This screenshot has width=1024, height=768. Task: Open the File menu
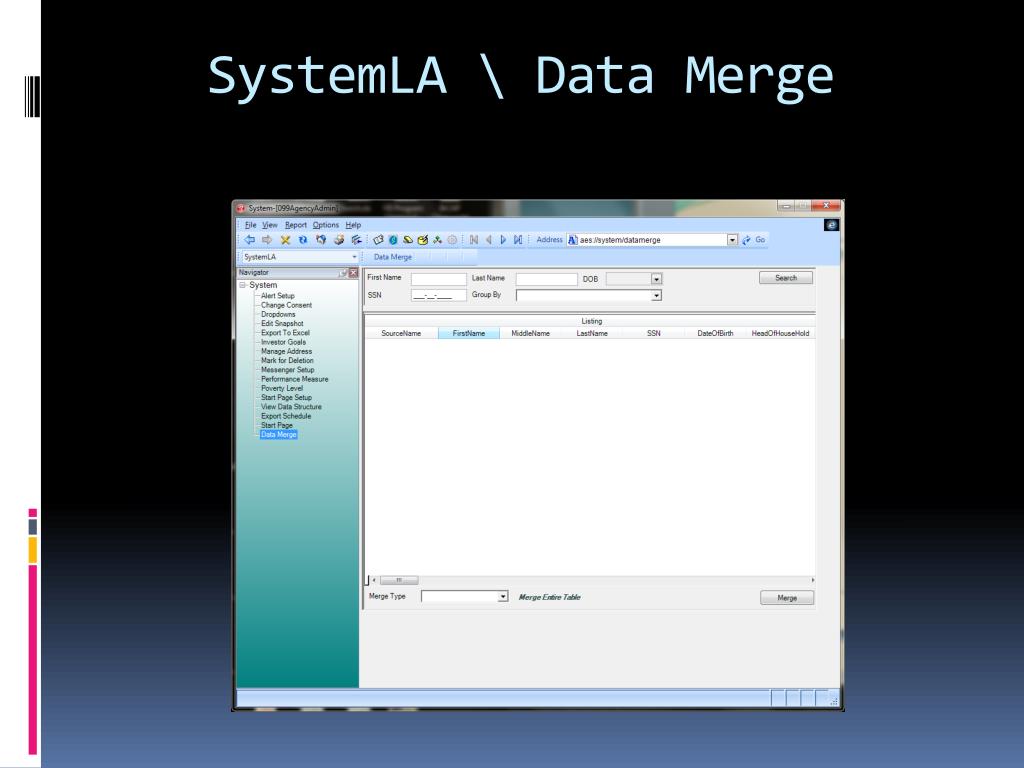pos(251,225)
